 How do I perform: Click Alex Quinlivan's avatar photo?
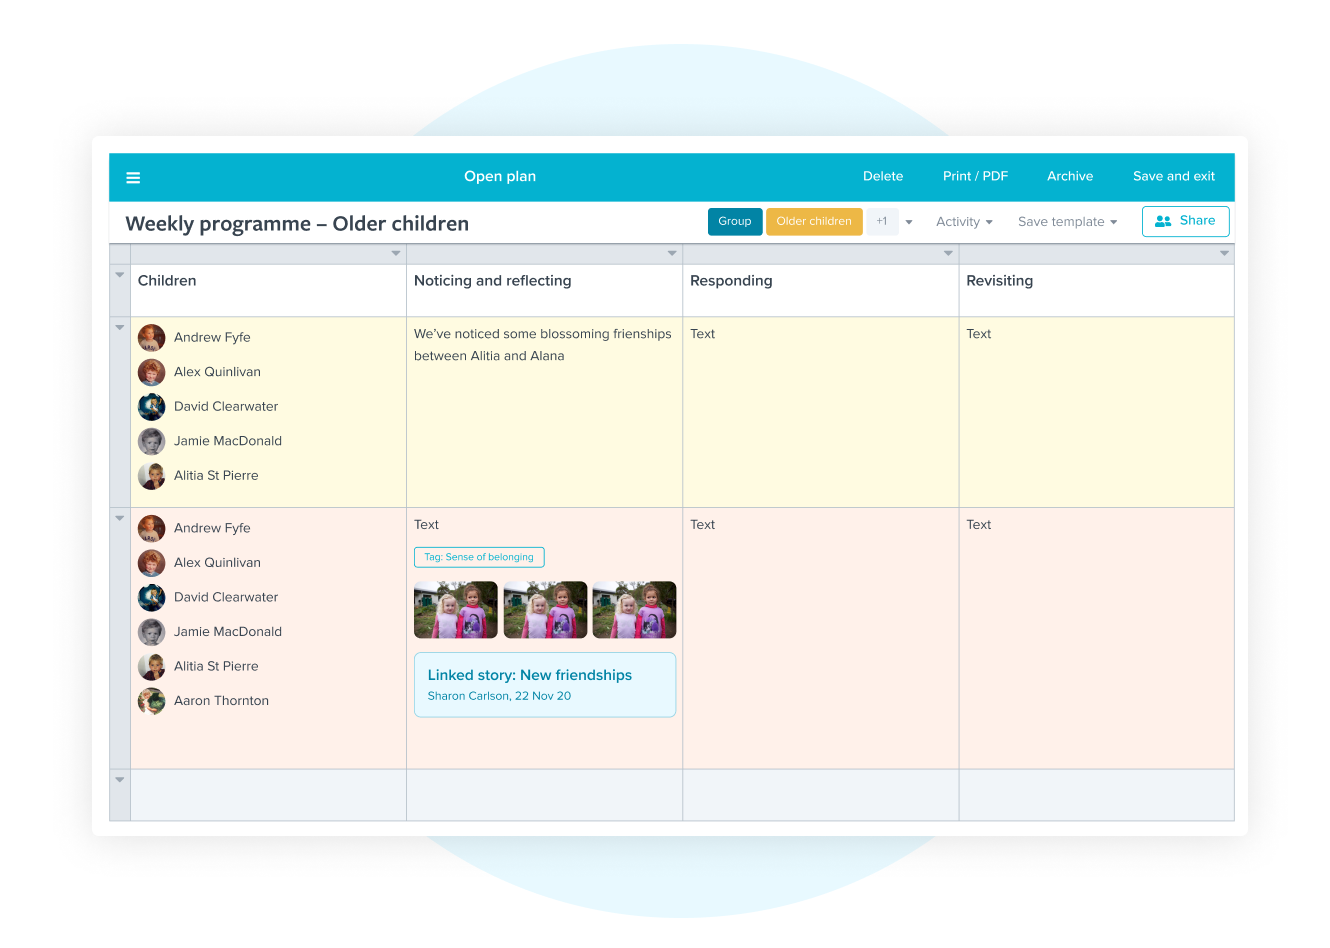[x=151, y=372]
